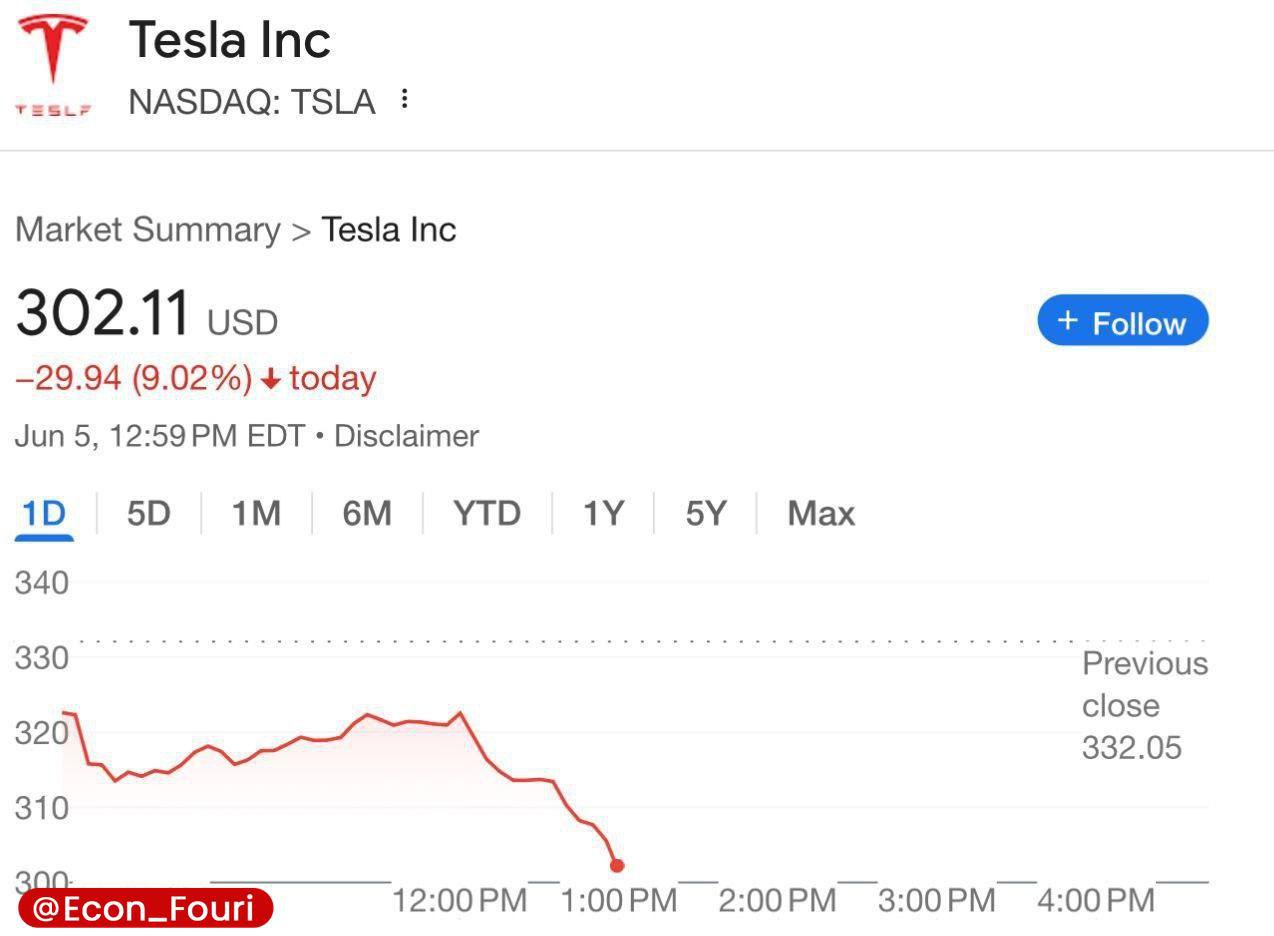Switch to the 5D chart range
The height and width of the screenshot is (936, 1274).
pyautogui.click(x=148, y=514)
